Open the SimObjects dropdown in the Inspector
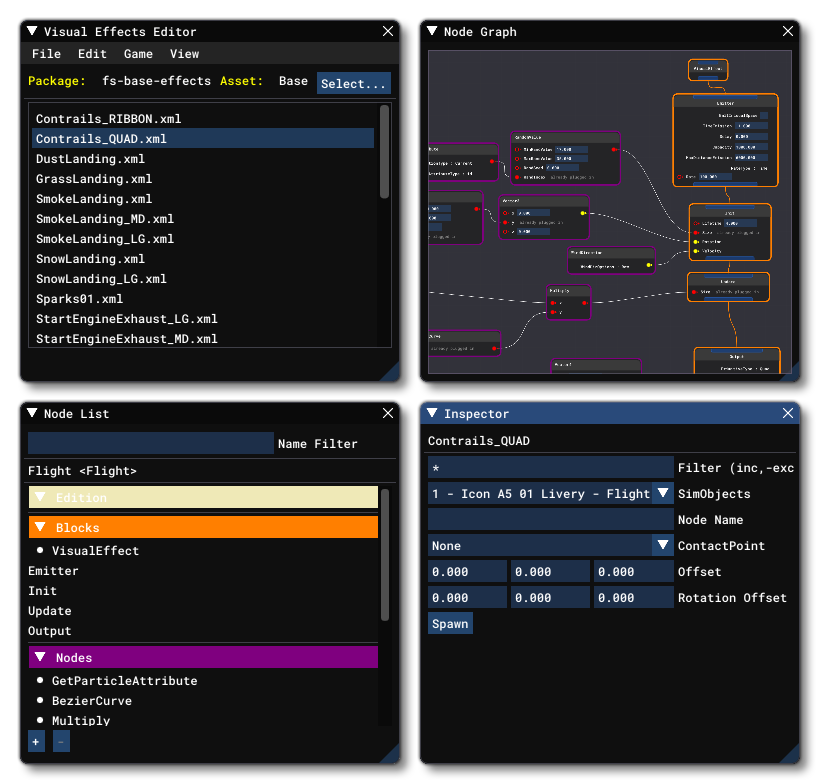Viewport: 820px width, 784px height. click(x=661, y=493)
